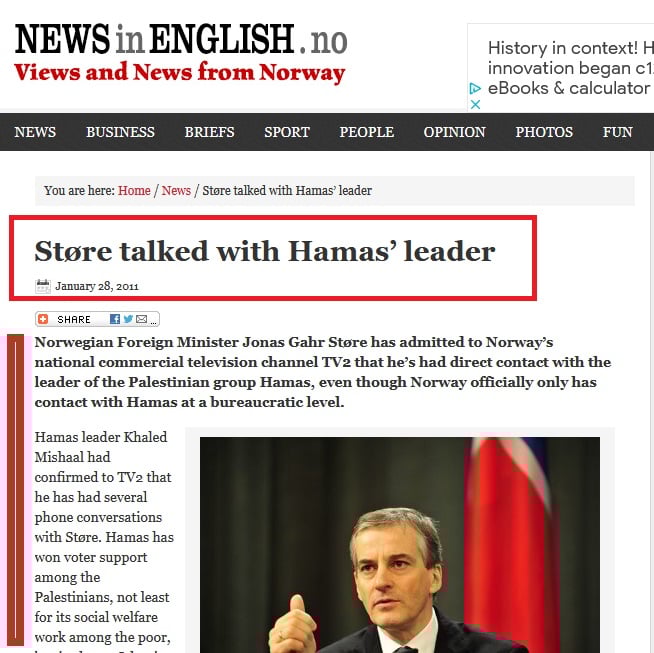Click the orange plus share icon

coord(43,319)
